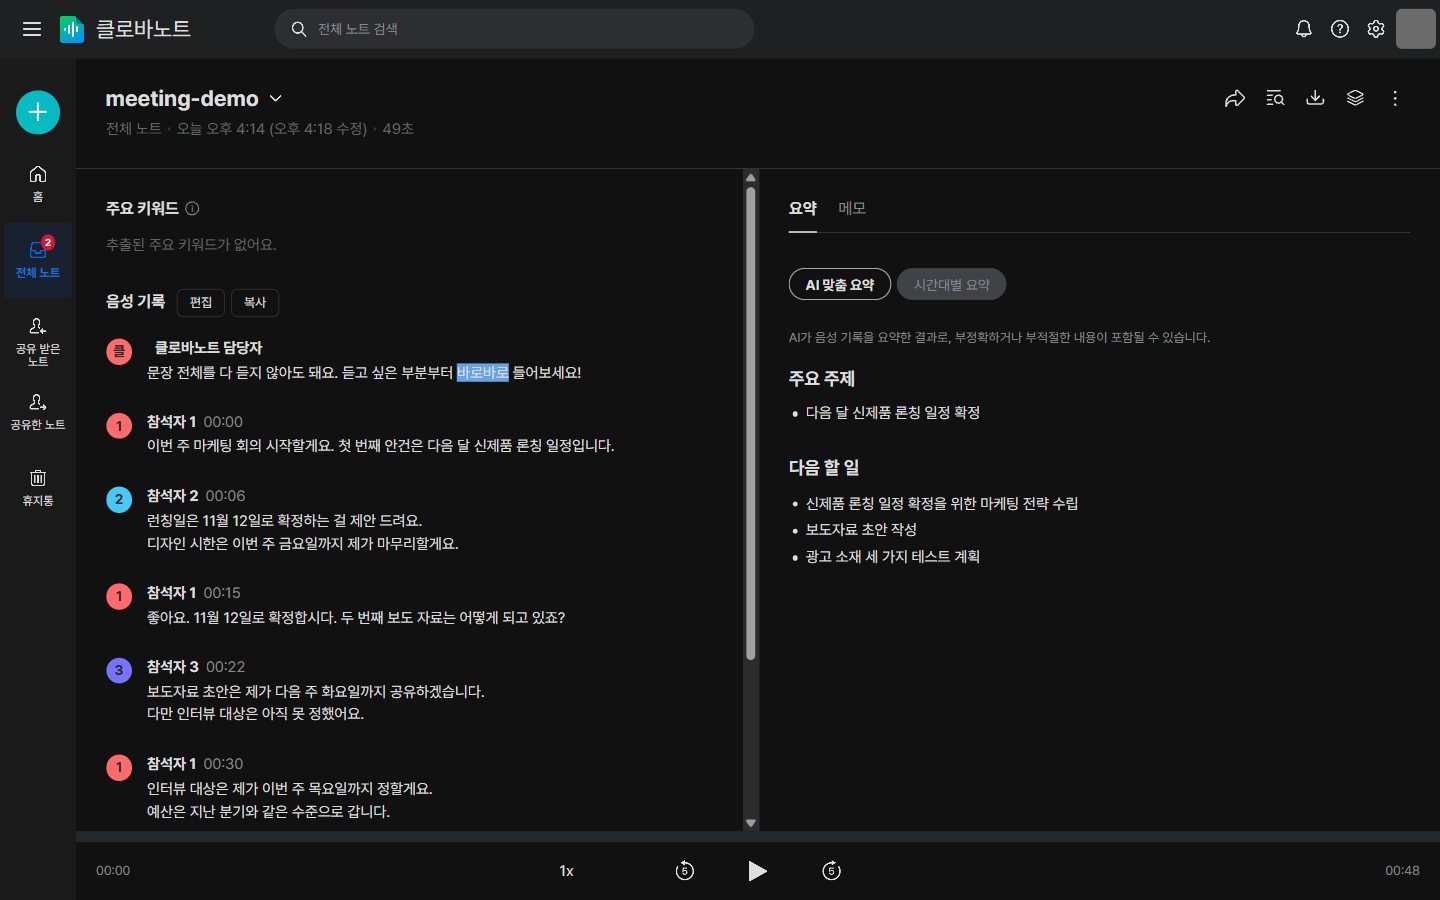Click the transcript scrollbar down arrow
The height and width of the screenshot is (900, 1440).
click(751, 823)
